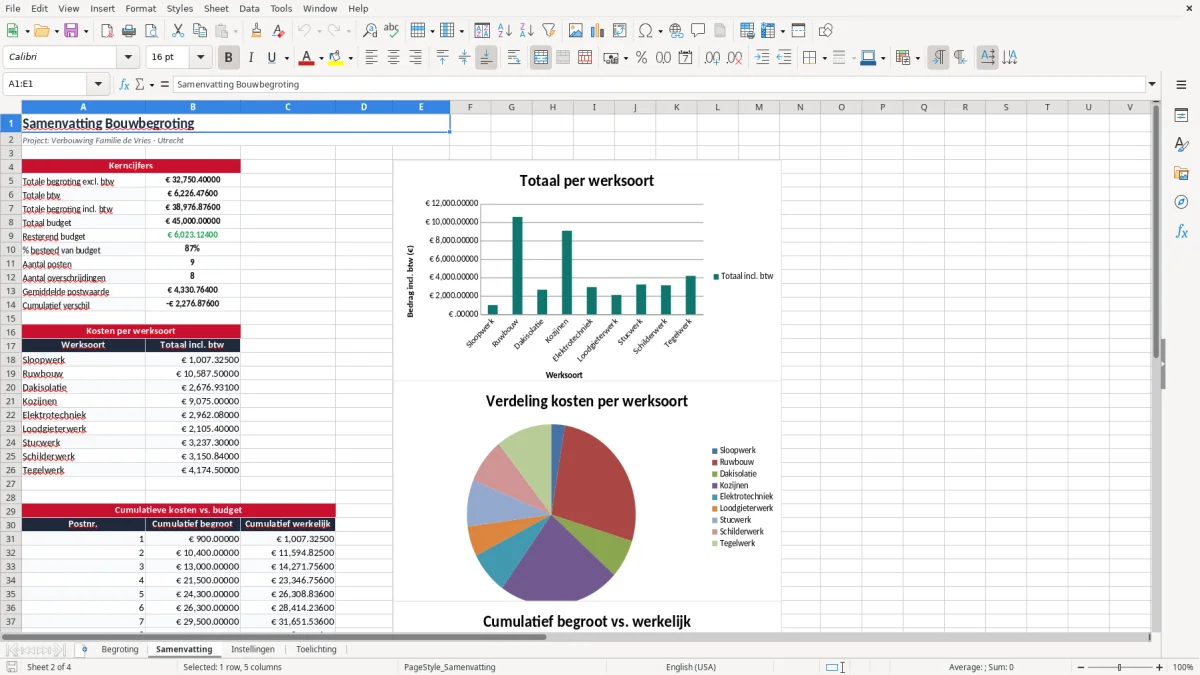Click the 100% zoom level
This screenshot has height=675, width=1200.
point(1183,667)
